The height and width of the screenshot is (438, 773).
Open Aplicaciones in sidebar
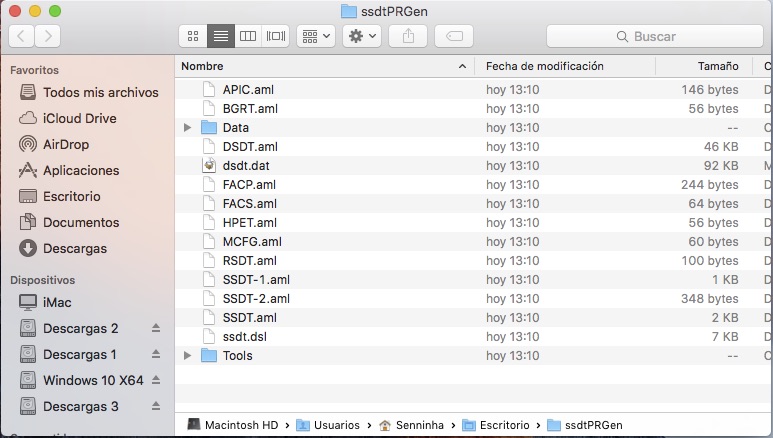click(69, 170)
